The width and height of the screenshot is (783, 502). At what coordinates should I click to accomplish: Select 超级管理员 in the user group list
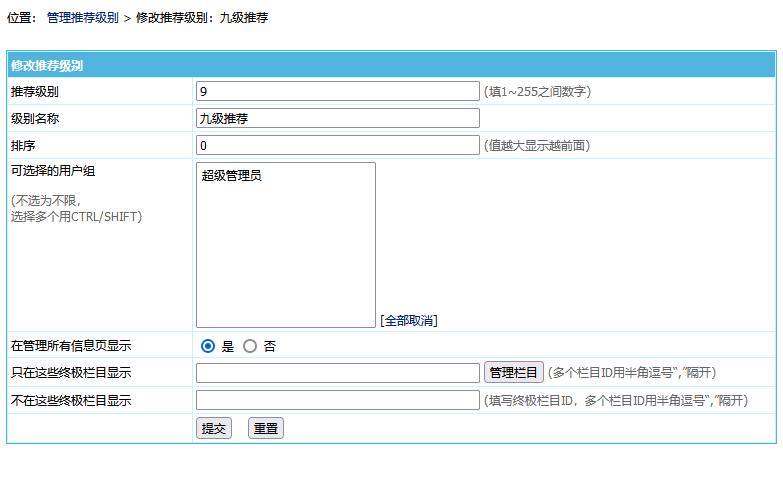[232, 176]
